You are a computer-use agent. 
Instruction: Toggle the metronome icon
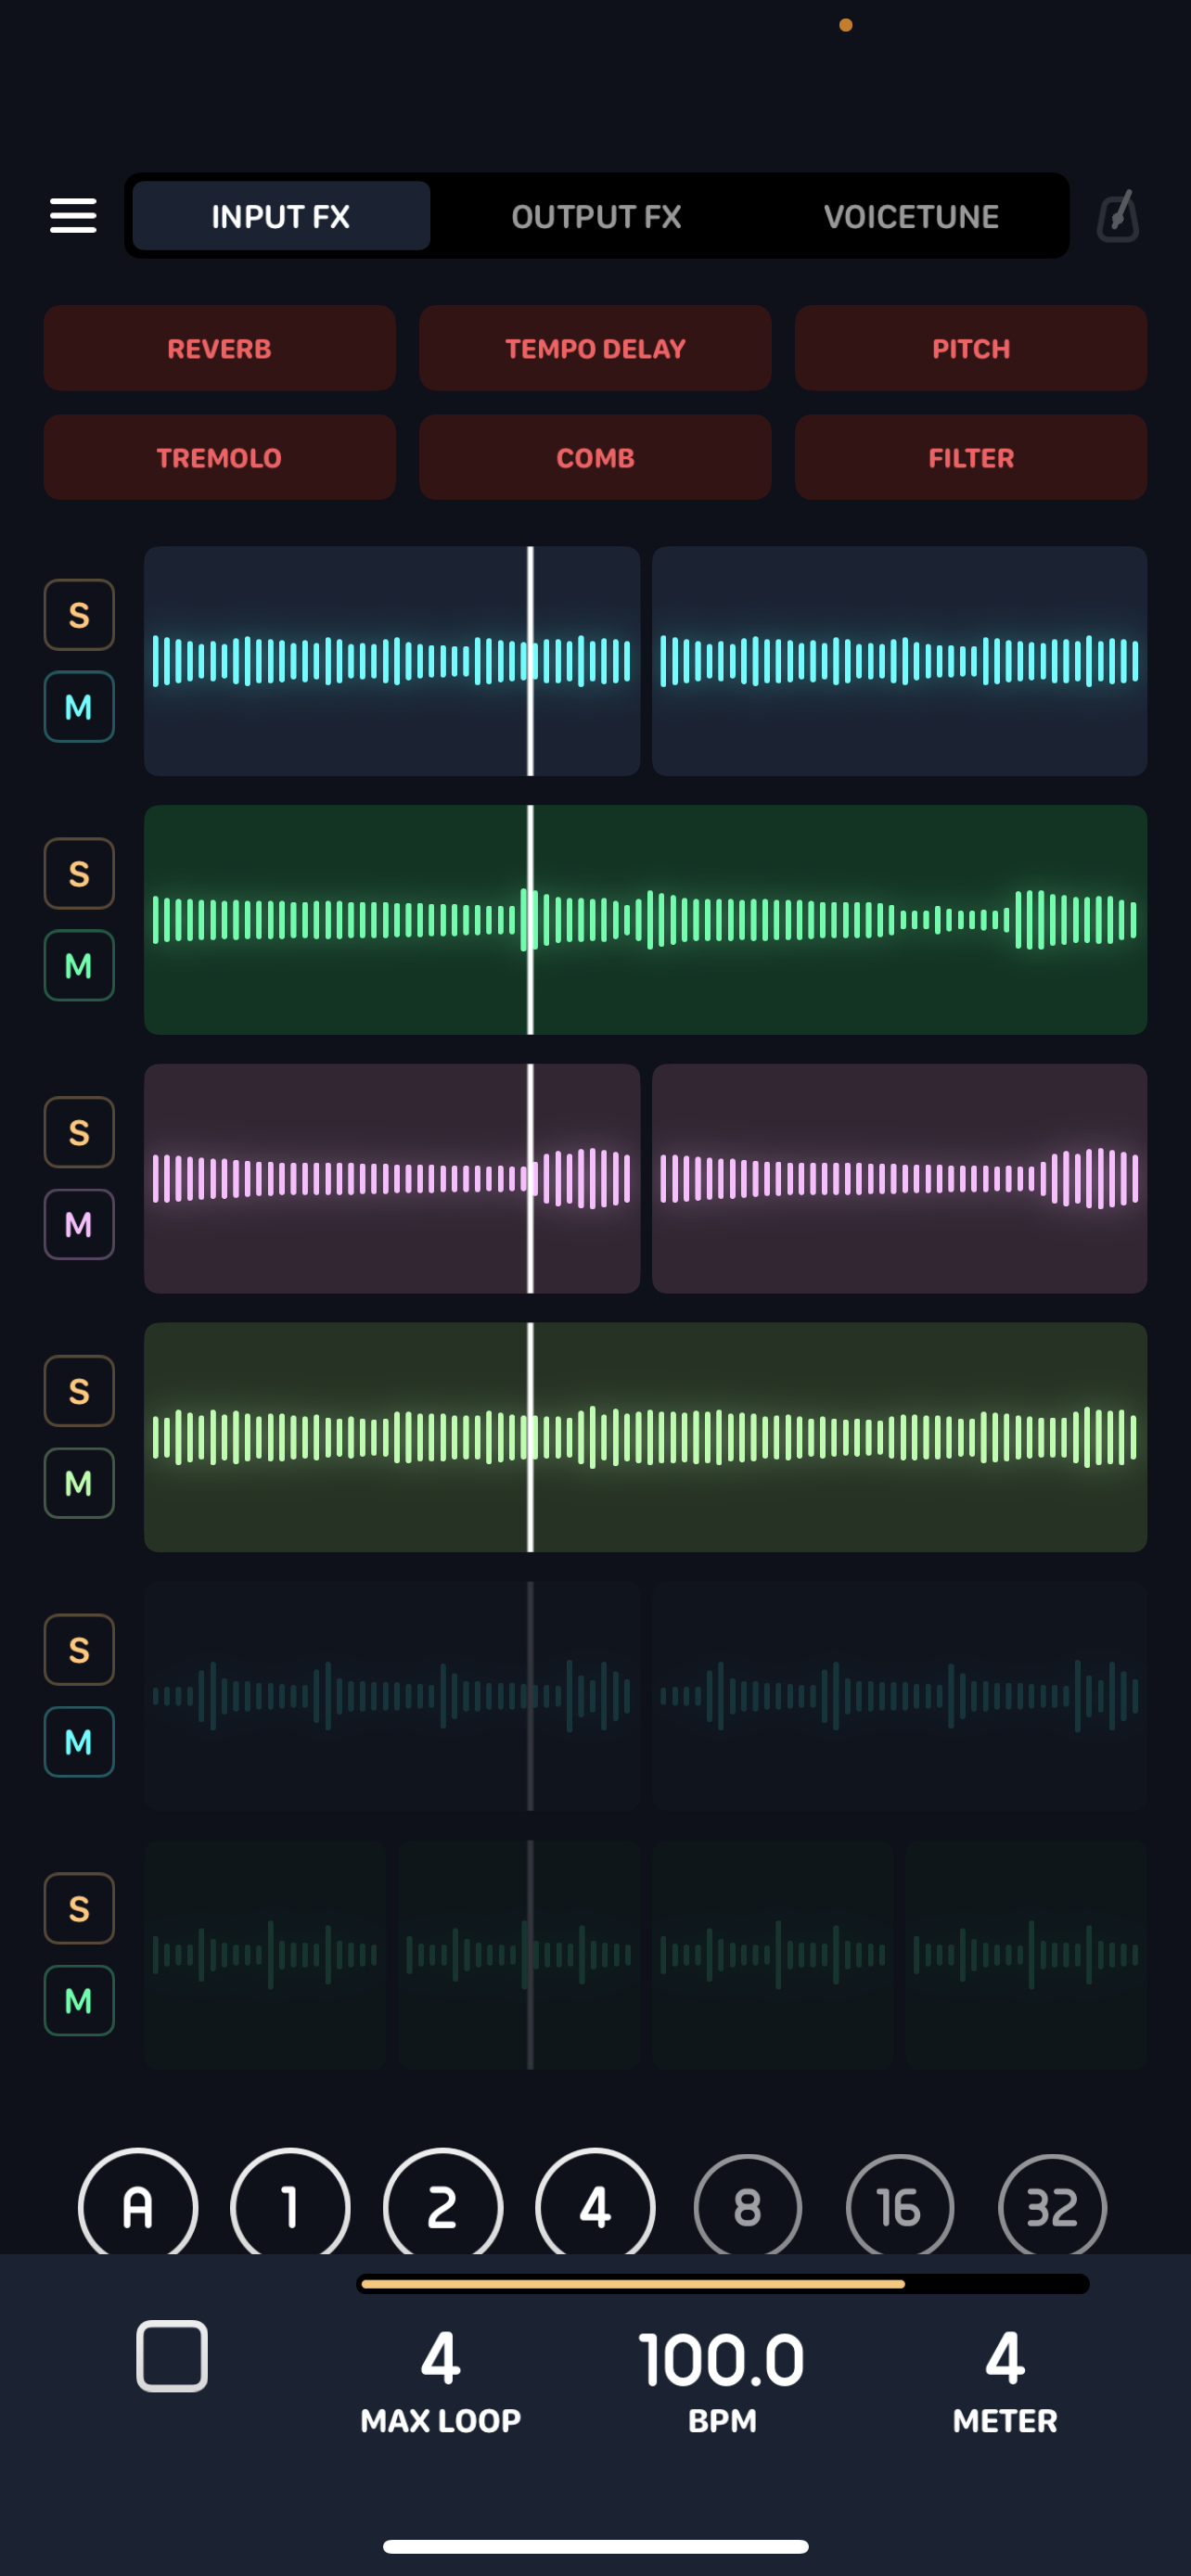click(x=1118, y=216)
